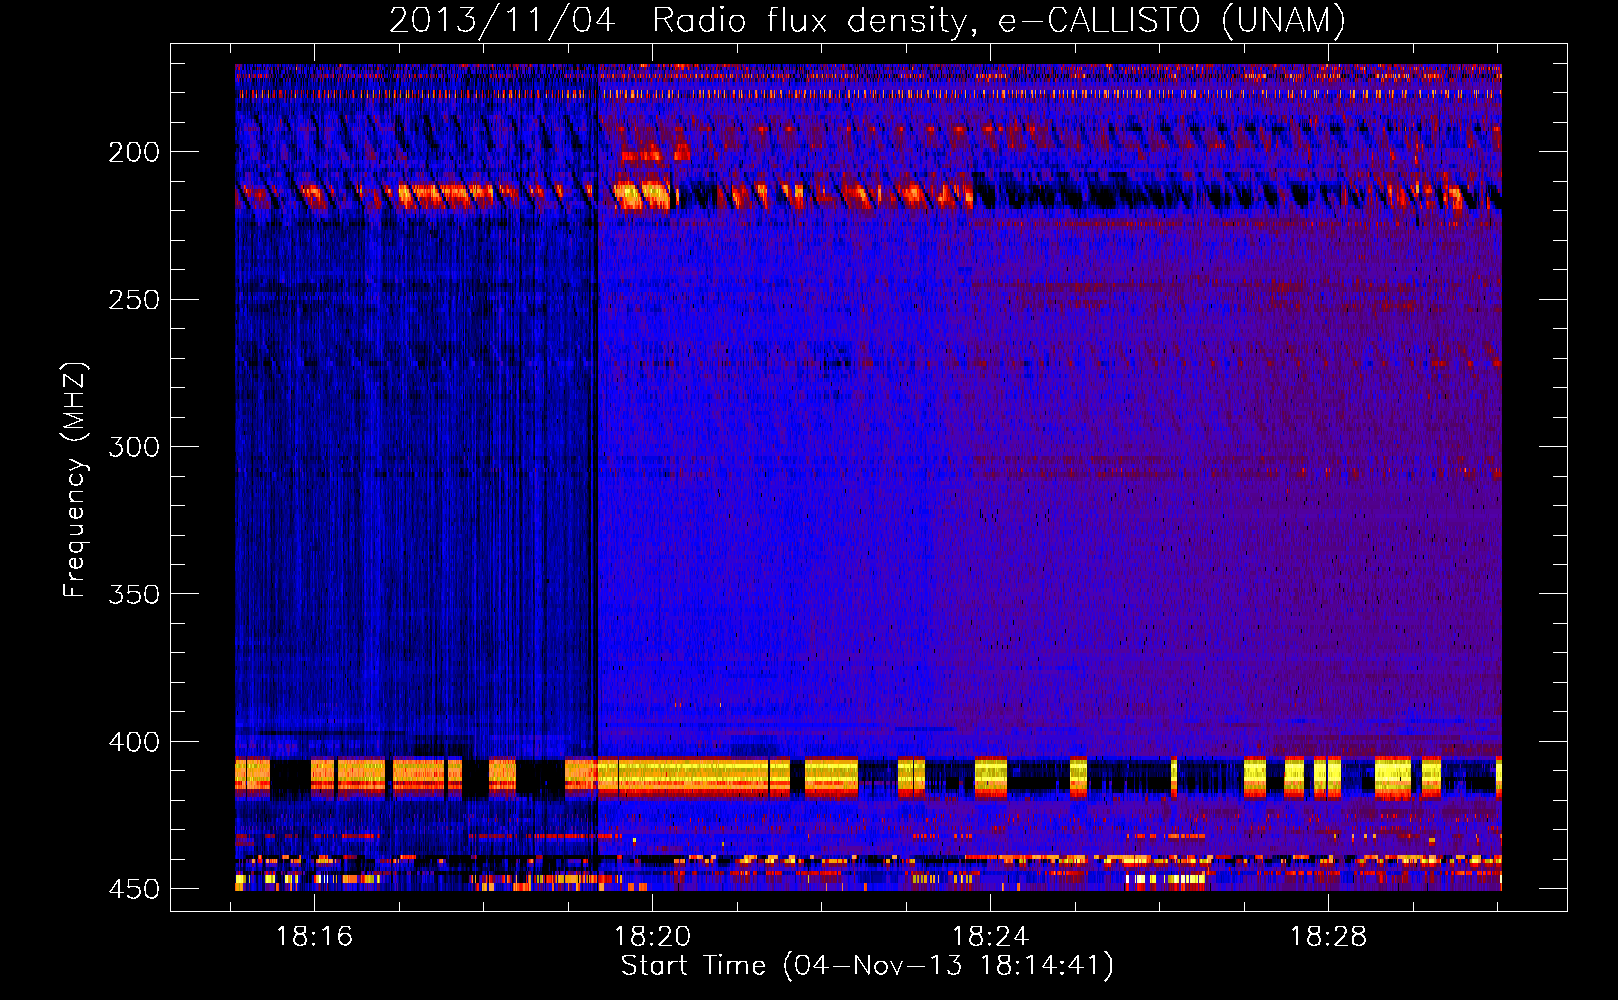1618x1000 pixels.
Task: Click the 18:28 time tick label
Action: (1328, 937)
